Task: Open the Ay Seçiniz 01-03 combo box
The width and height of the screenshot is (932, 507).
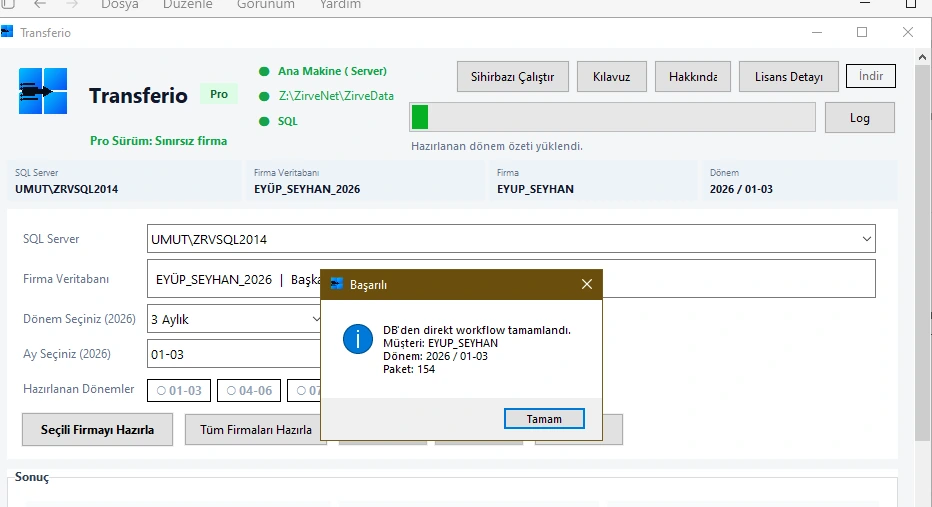Action: pos(234,354)
